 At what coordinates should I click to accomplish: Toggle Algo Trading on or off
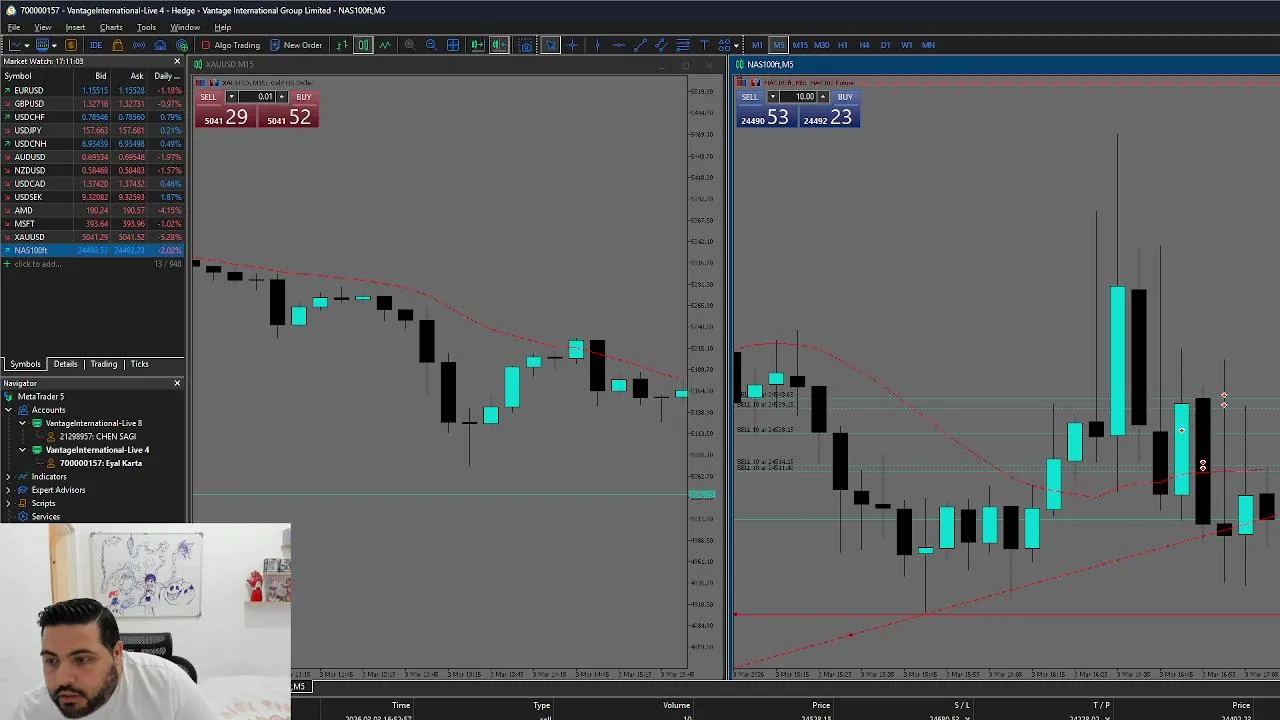231,45
